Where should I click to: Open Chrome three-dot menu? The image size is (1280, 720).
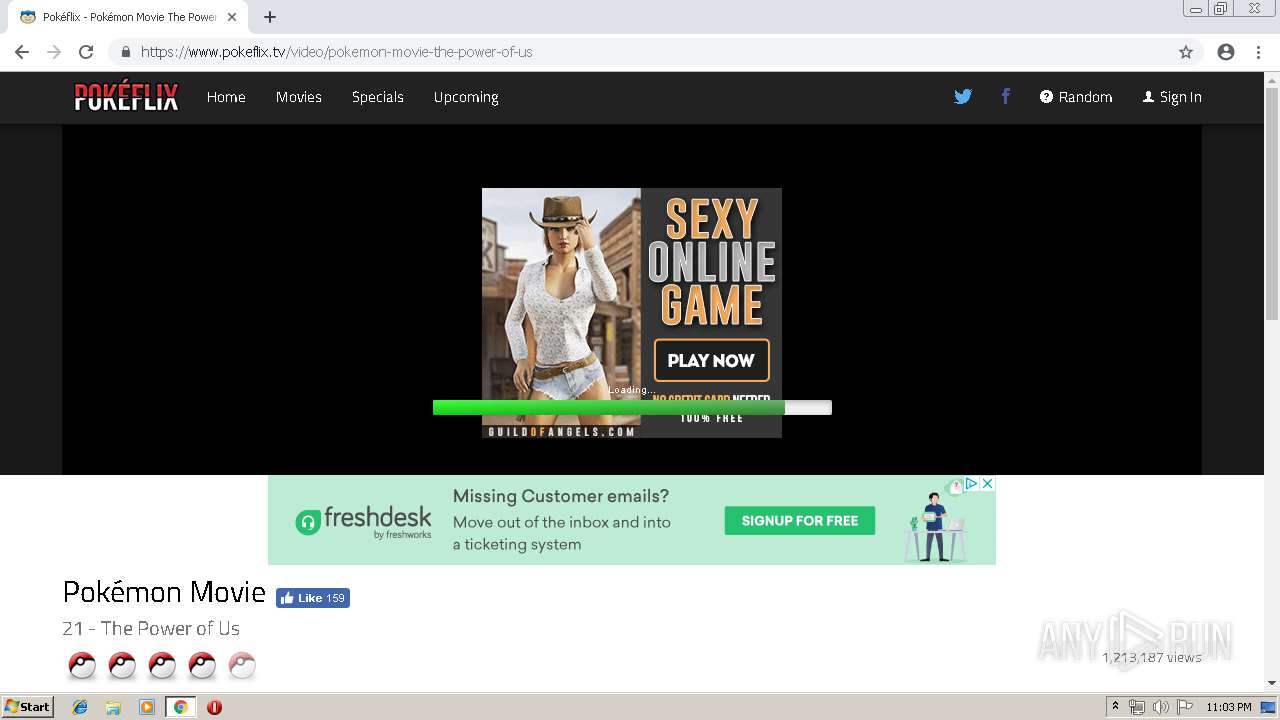coord(1258,52)
